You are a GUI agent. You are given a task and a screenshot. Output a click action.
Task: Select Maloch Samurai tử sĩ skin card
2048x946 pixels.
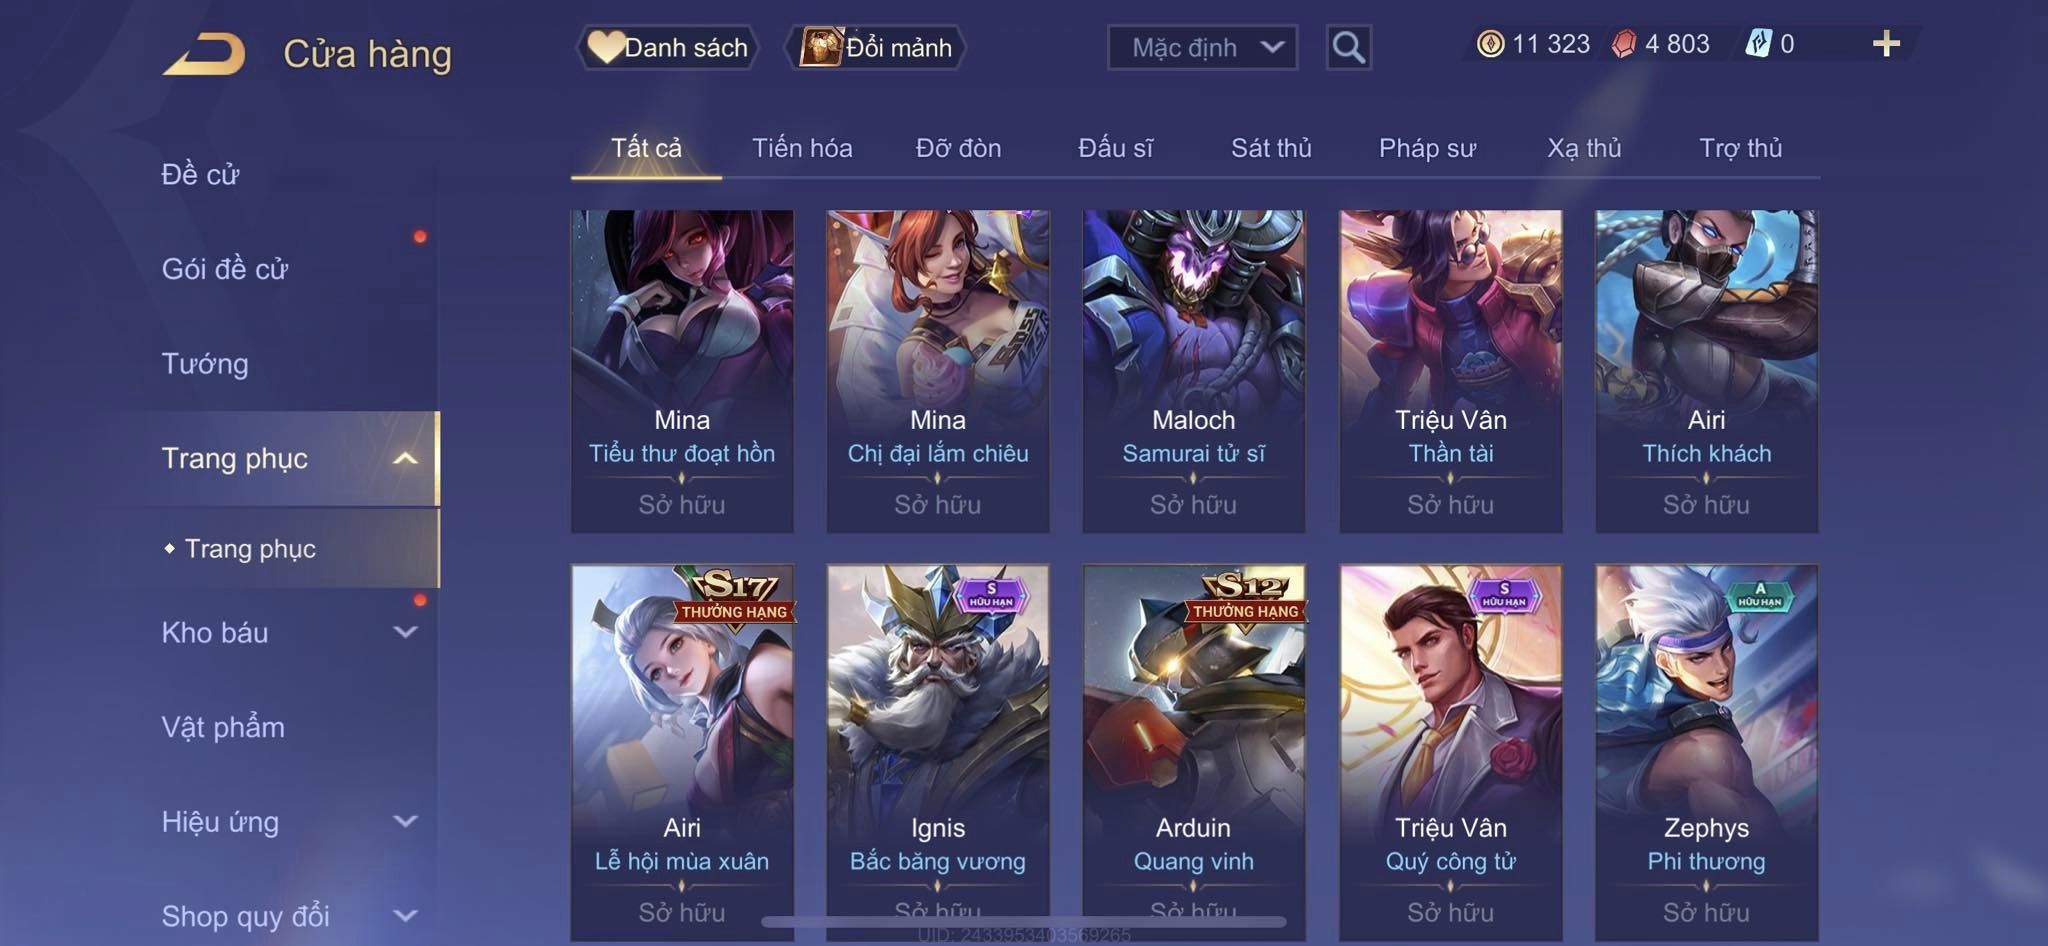1194,370
